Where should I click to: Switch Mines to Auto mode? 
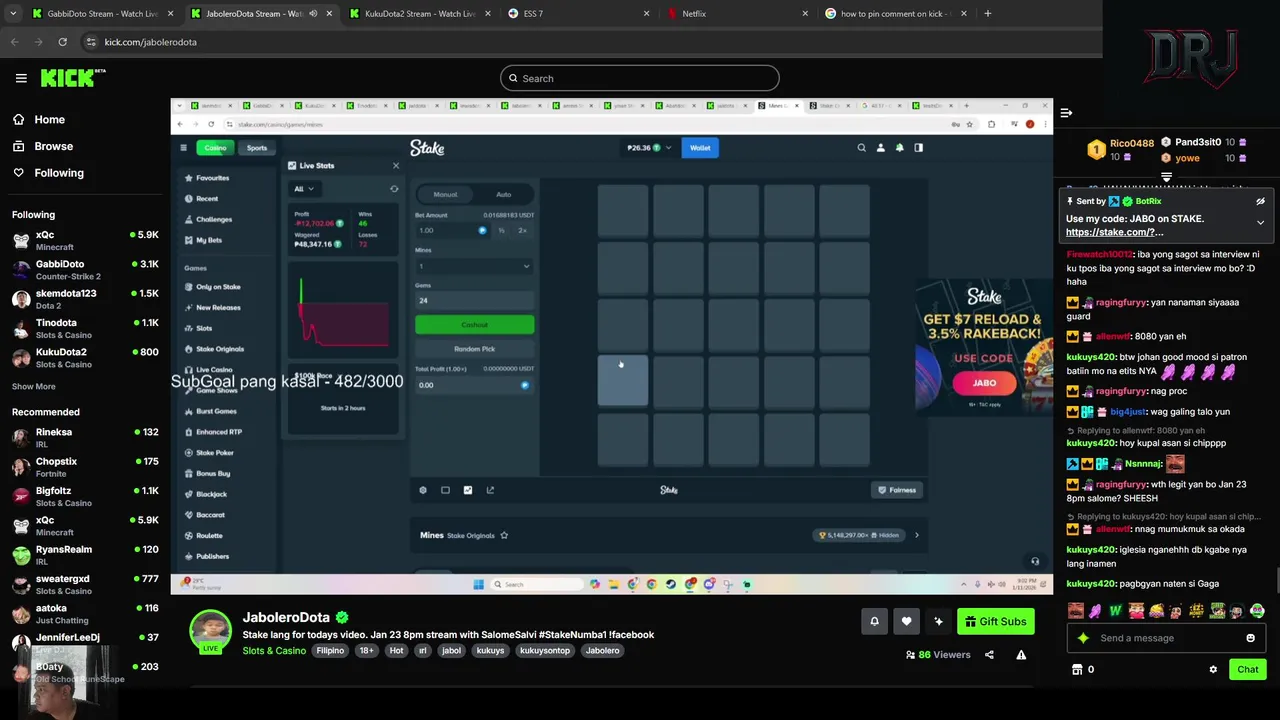pyautogui.click(x=503, y=195)
